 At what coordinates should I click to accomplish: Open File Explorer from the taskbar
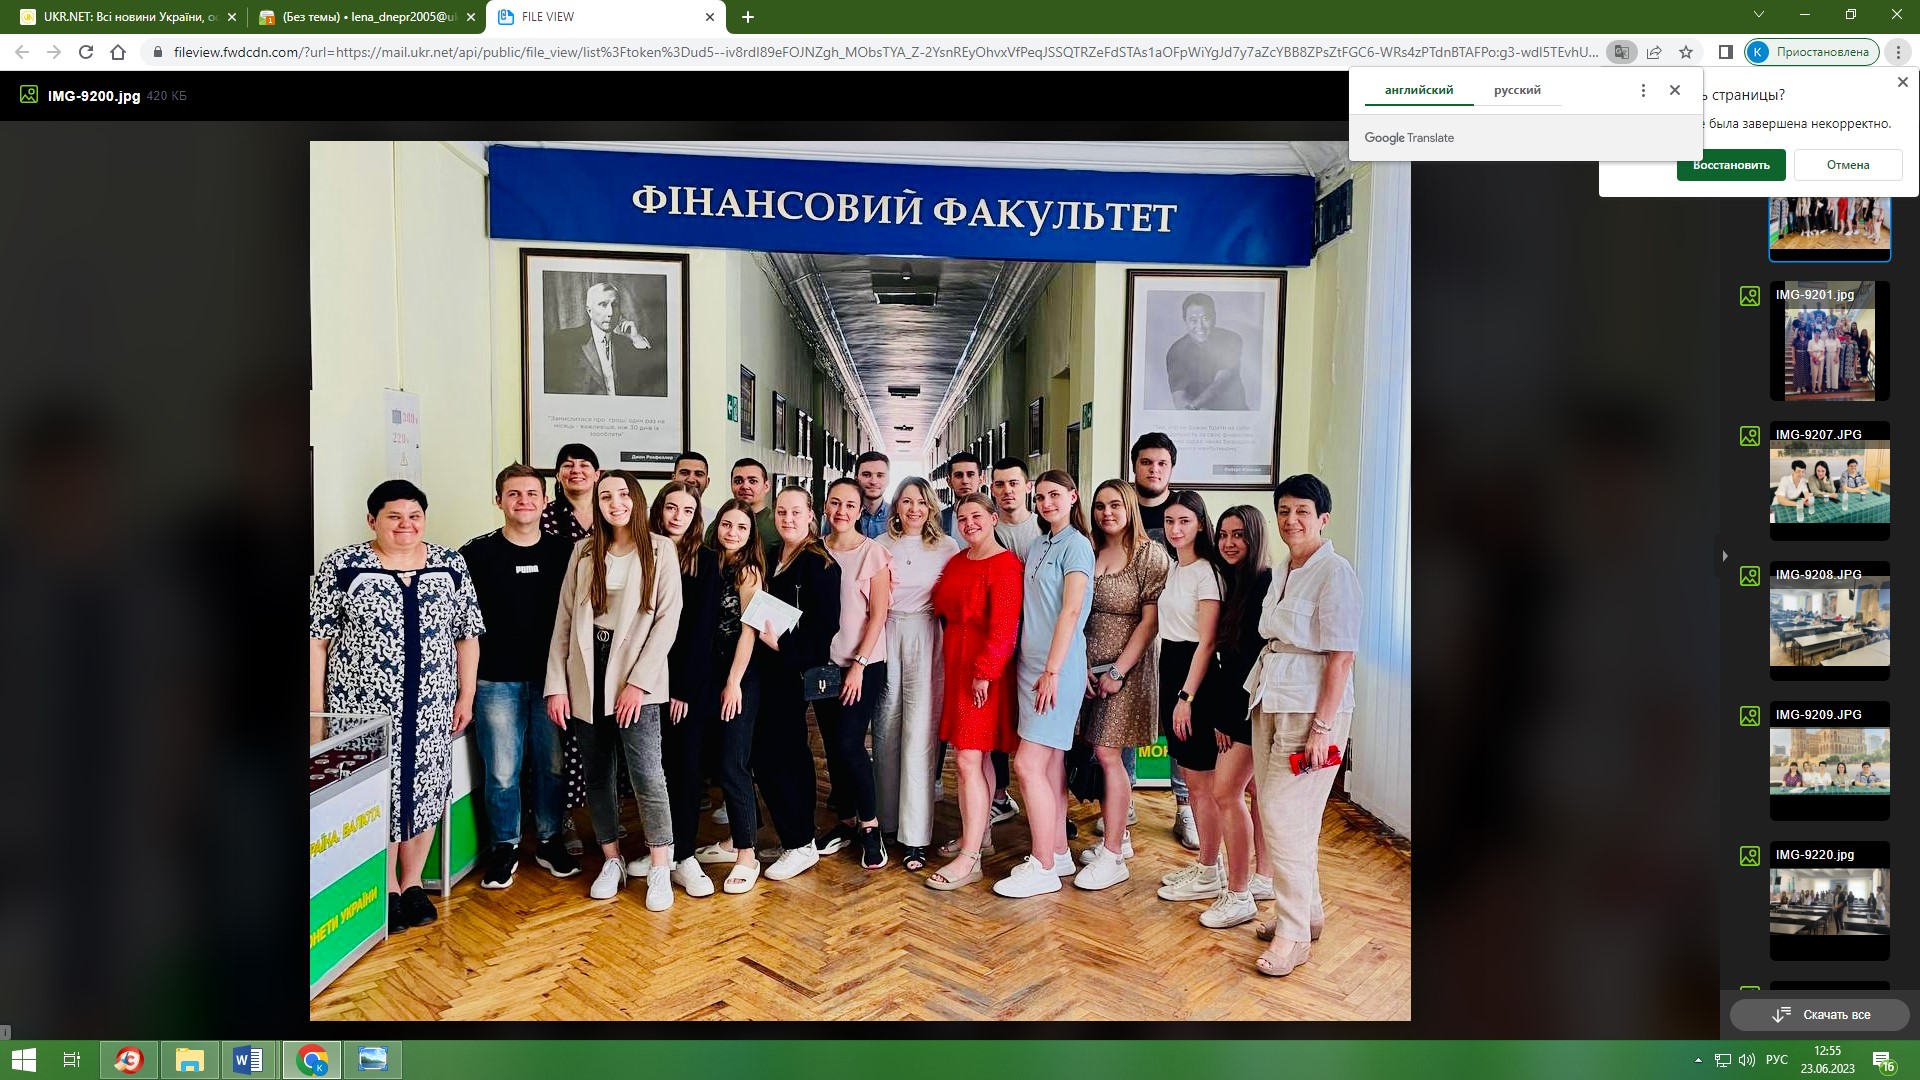pos(189,1060)
